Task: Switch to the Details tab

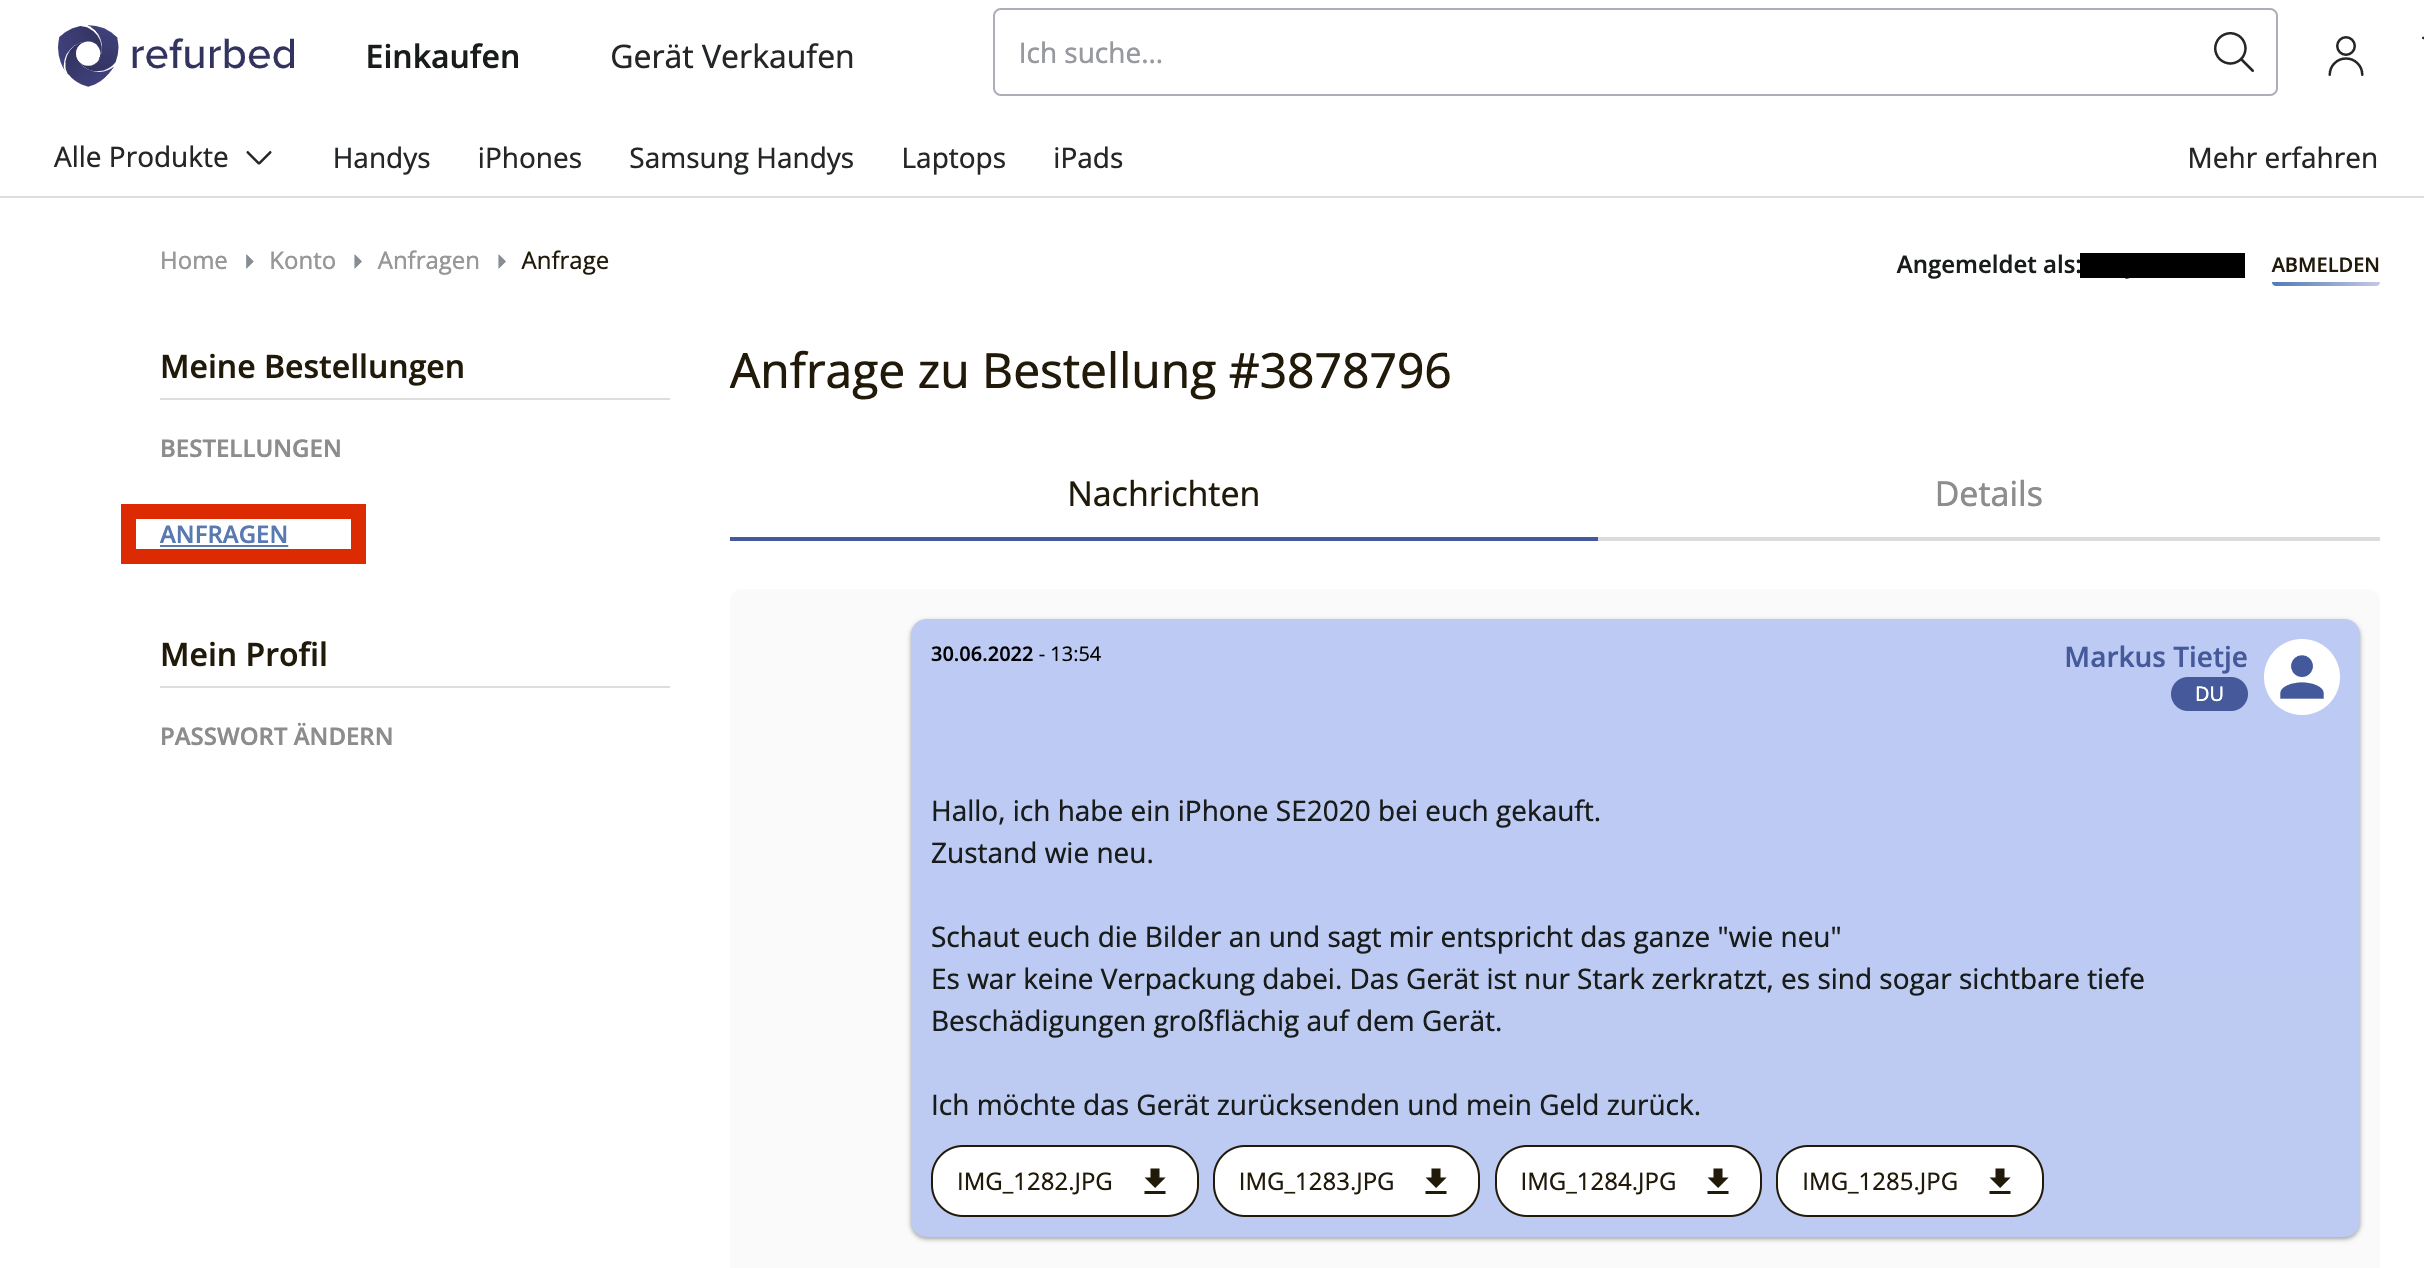Action: (x=1988, y=495)
